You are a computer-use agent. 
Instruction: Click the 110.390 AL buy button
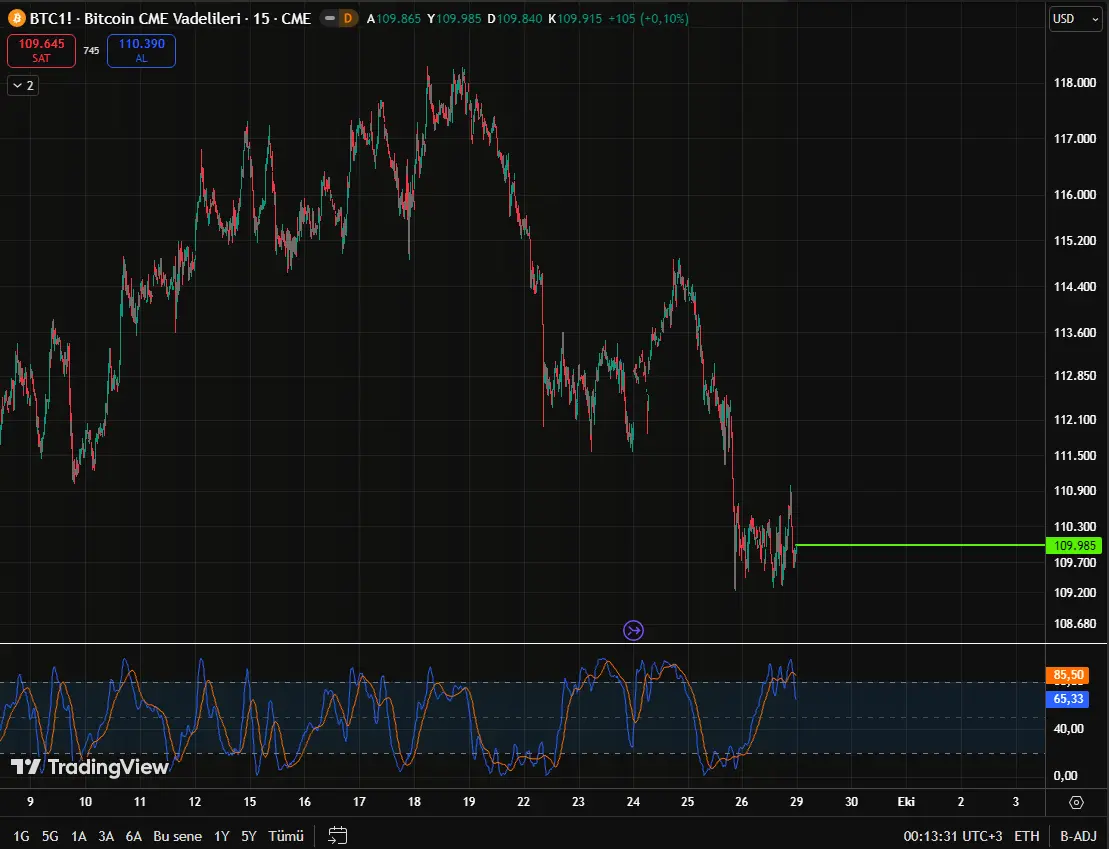point(141,50)
